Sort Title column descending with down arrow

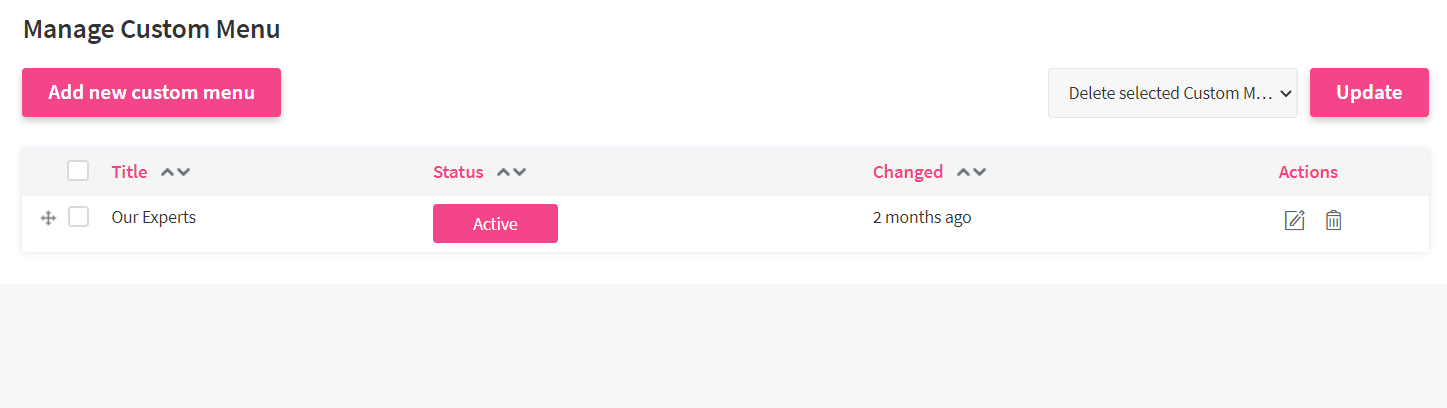[x=184, y=172]
